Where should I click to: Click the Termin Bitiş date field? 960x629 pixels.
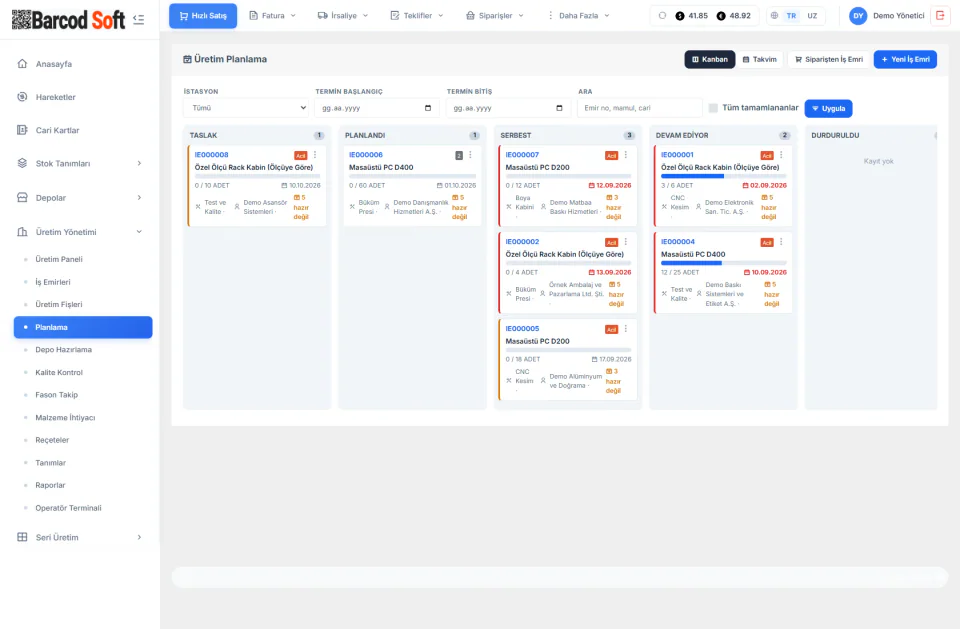[x=508, y=108]
